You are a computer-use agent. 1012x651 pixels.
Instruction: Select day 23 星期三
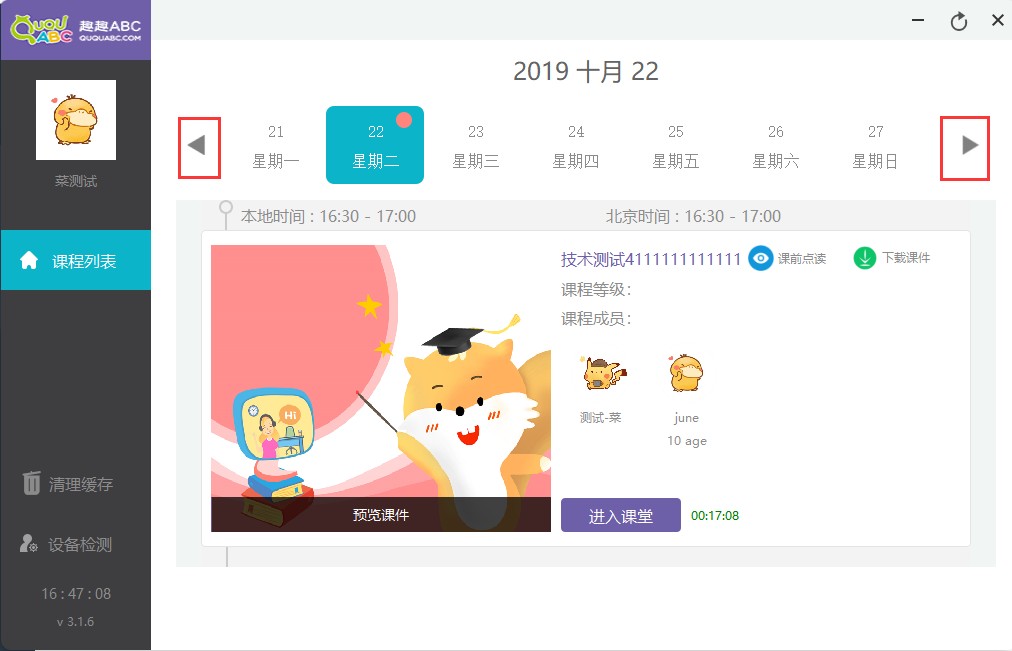coord(476,146)
